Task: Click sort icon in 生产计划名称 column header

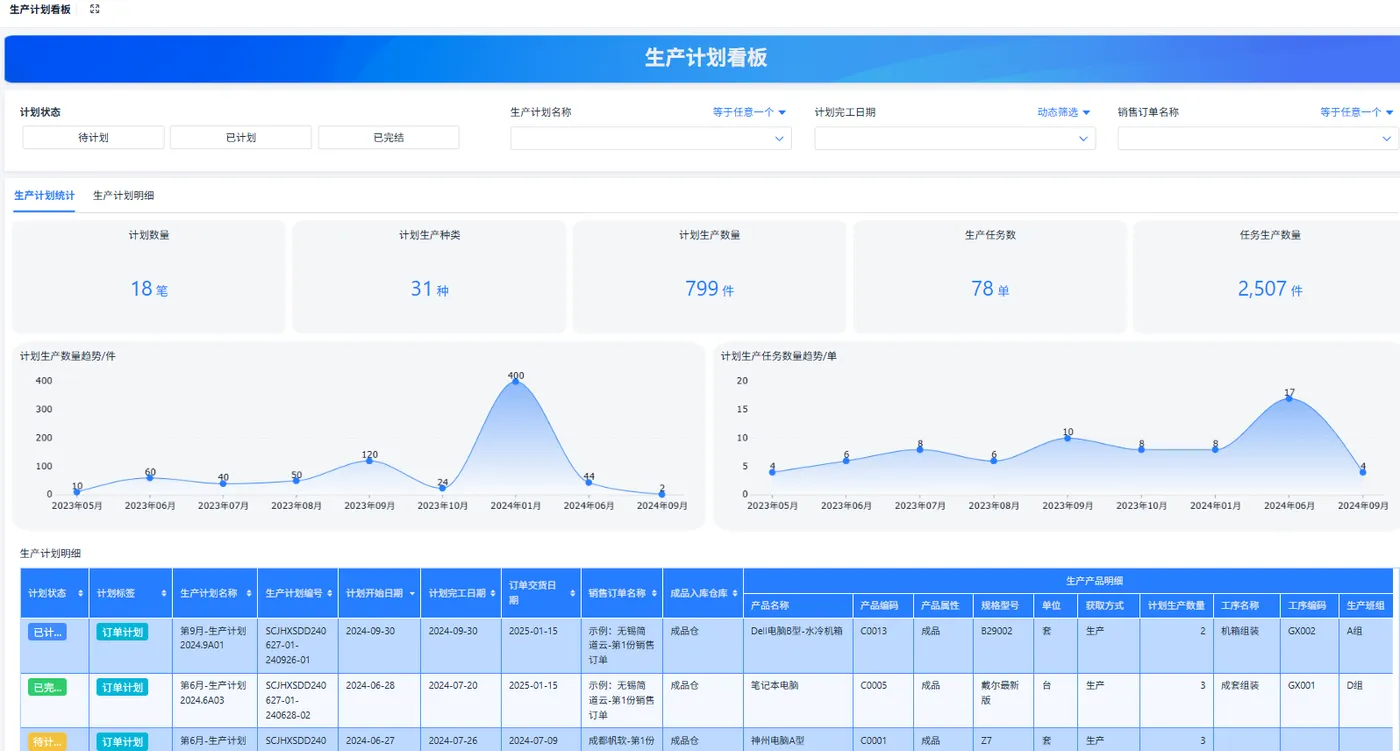Action: pos(249,593)
